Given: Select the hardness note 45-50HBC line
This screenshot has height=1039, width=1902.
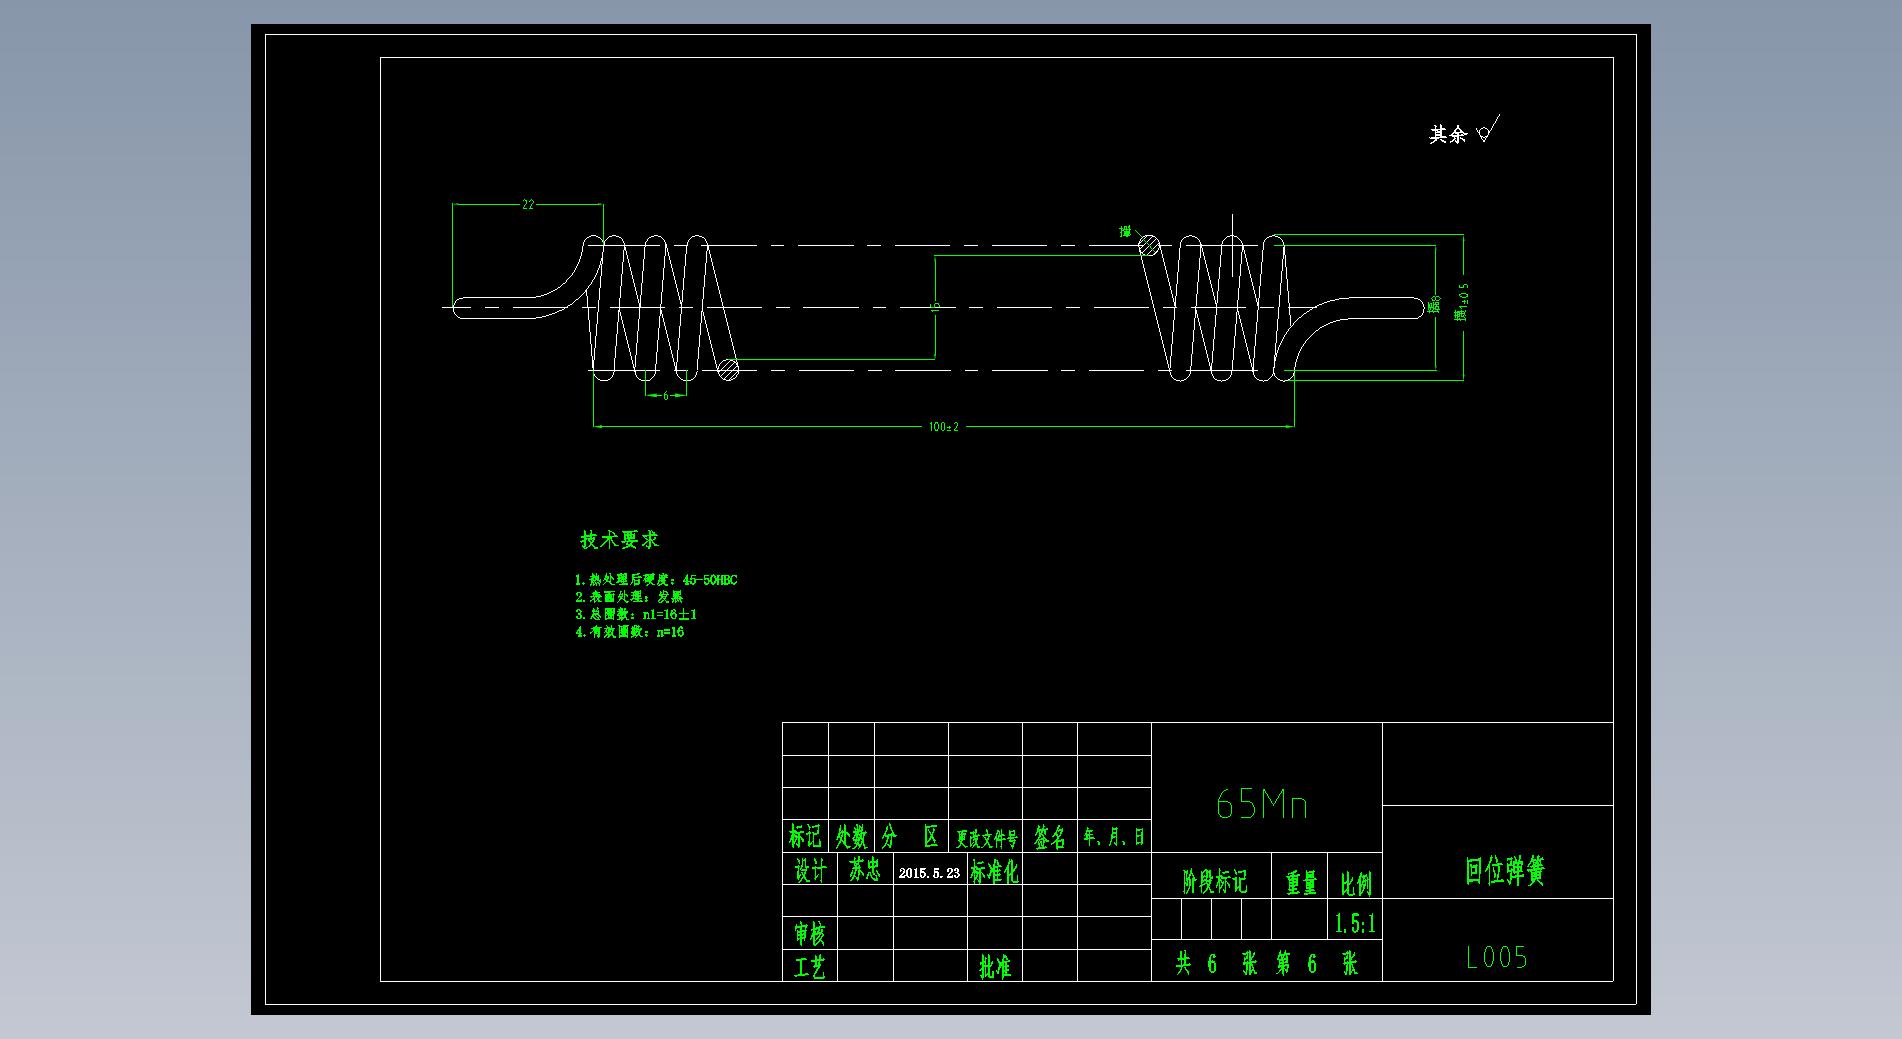Looking at the screenshot, I should pyautogui.click(x=656, y=580).
